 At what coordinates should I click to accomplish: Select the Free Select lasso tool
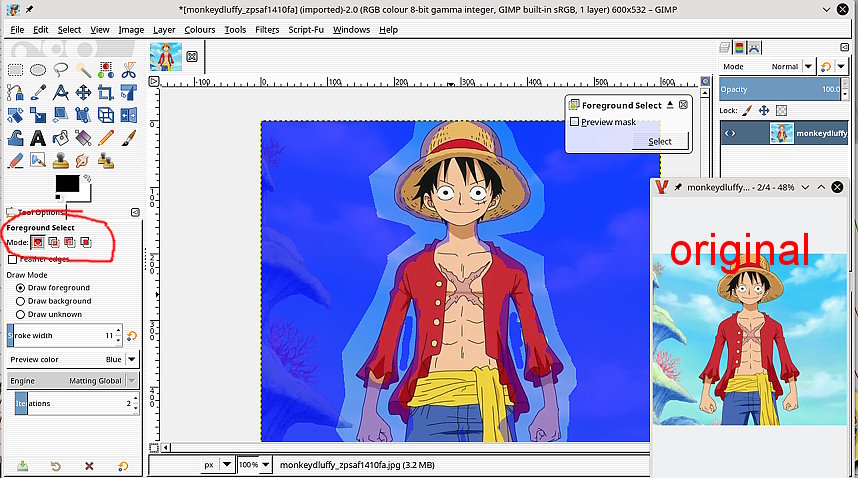point(61,70)
